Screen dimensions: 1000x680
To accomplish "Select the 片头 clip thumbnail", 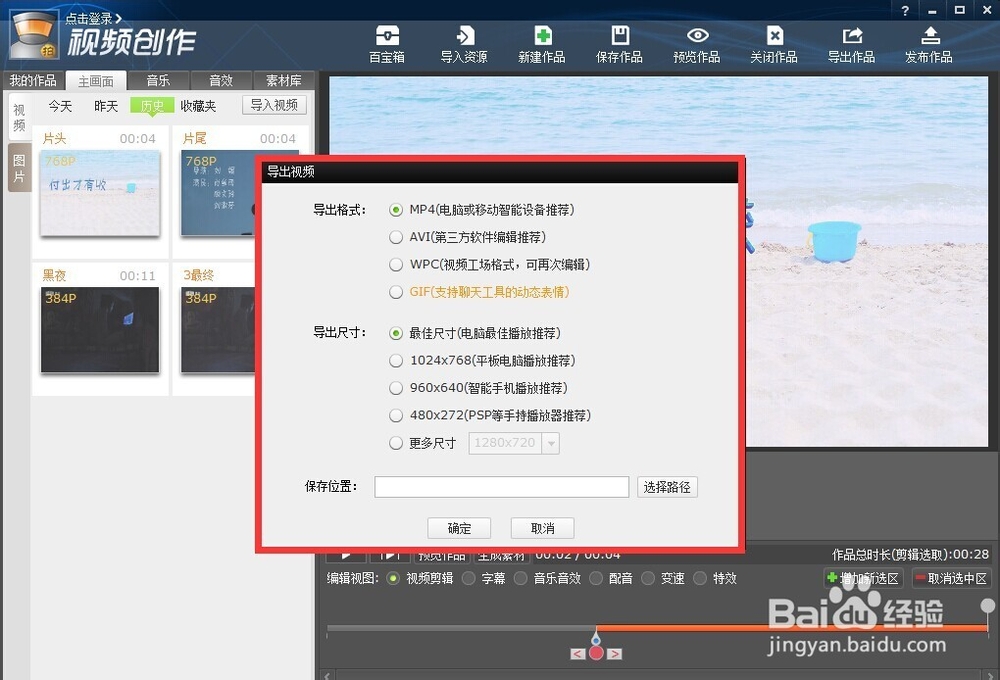I will (100, 192).
